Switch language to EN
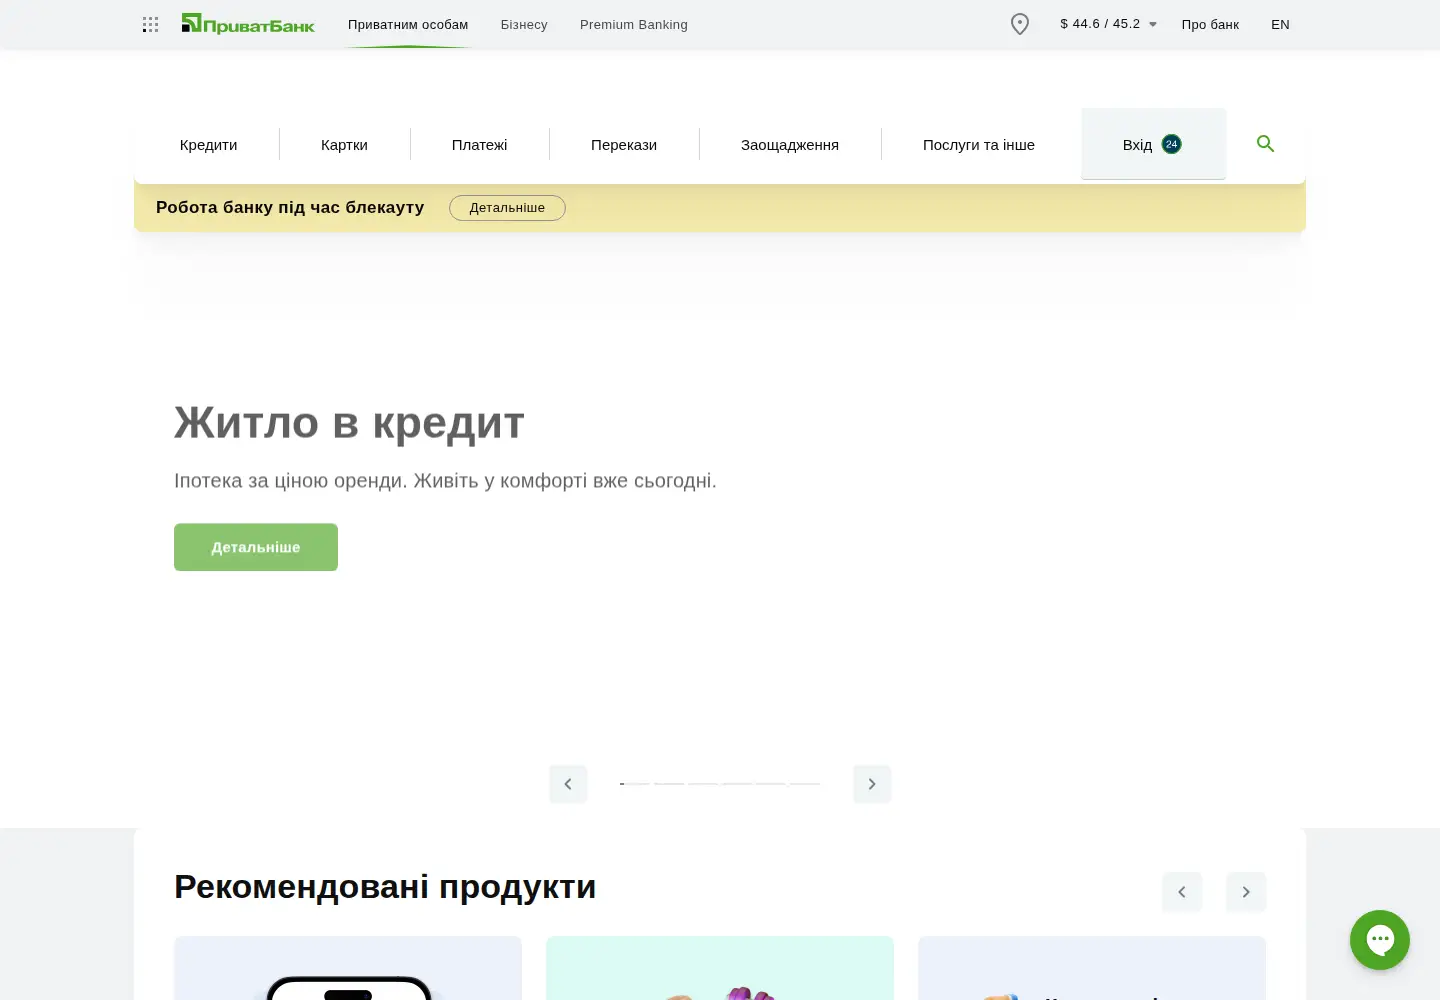 [1280, 24]
